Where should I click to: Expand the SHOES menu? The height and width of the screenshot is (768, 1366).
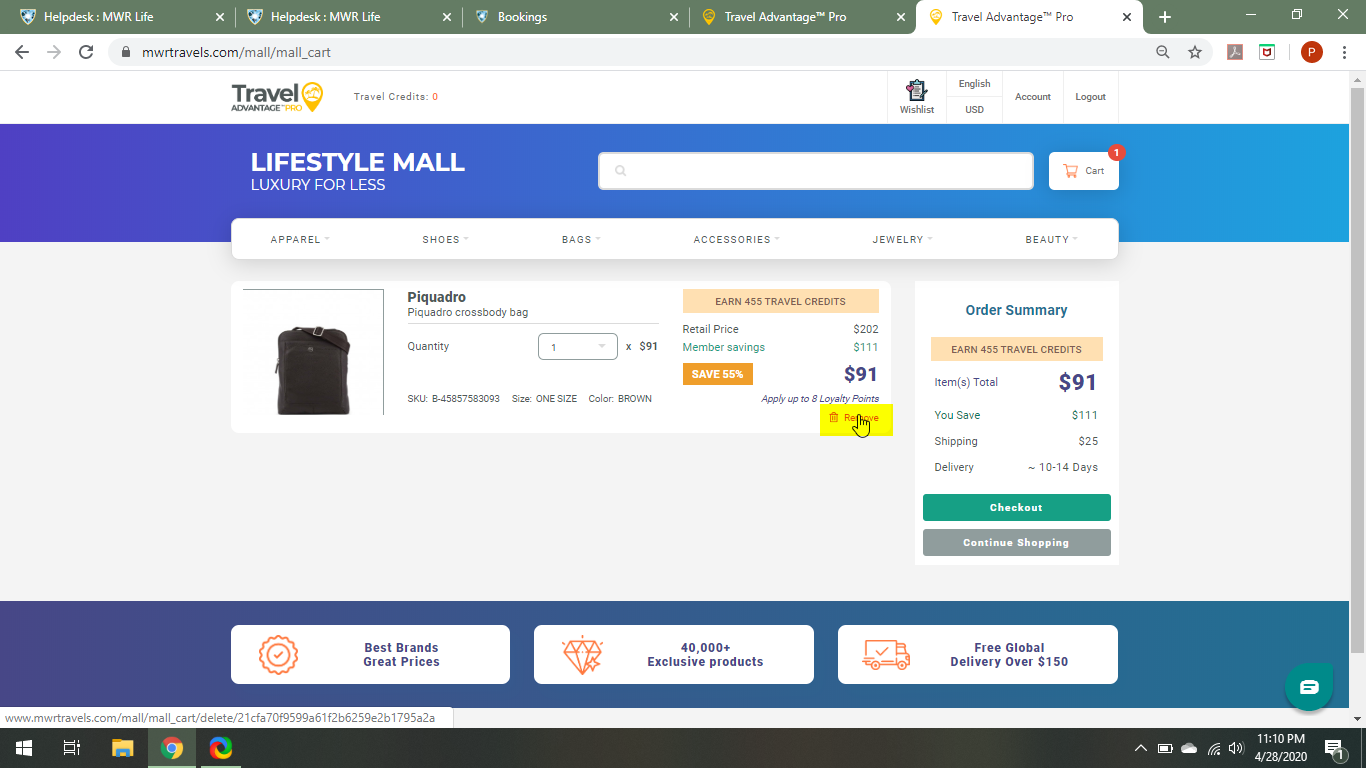pos(445,240)
